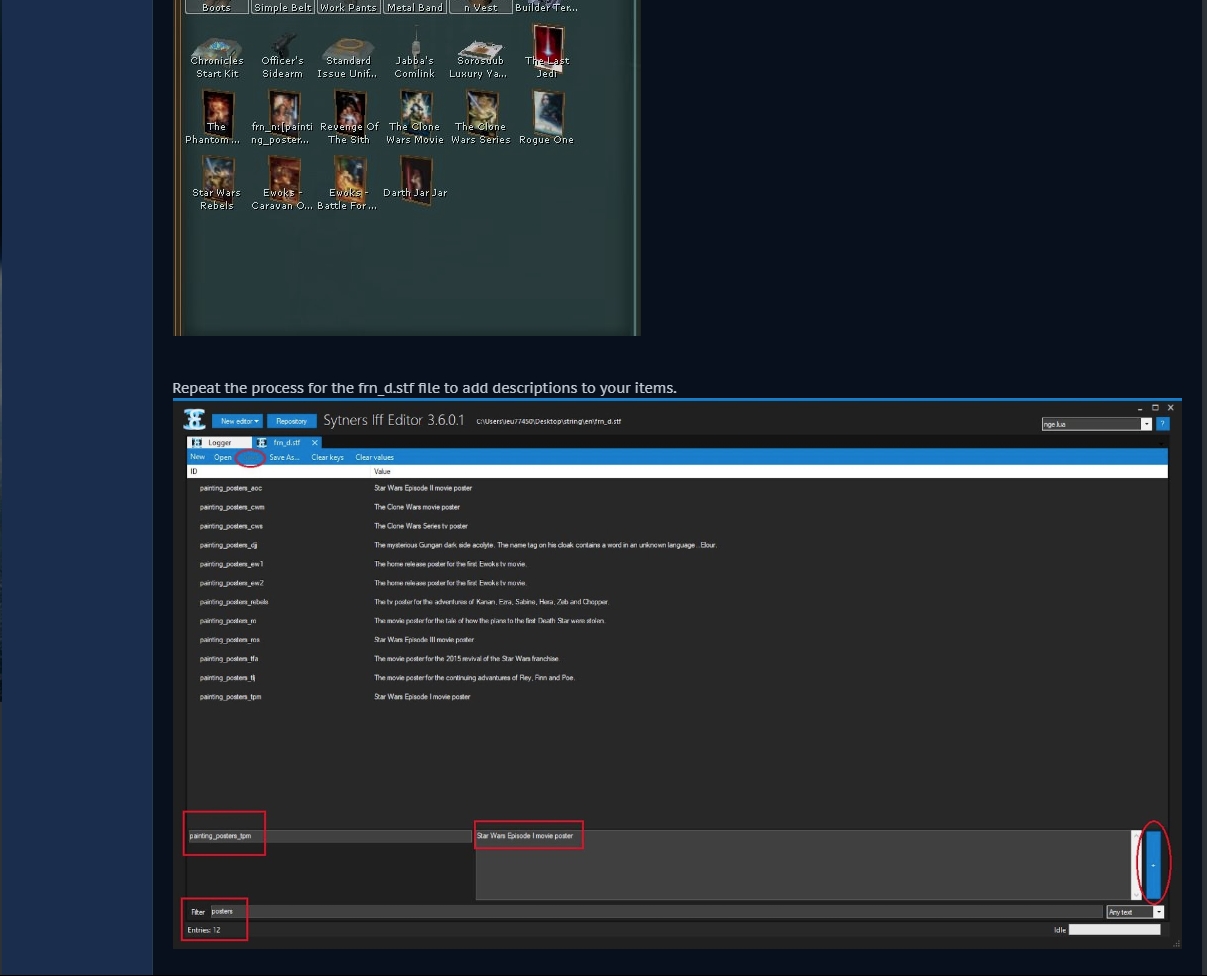Minimize the Iff Editor window

point(1141,408)
